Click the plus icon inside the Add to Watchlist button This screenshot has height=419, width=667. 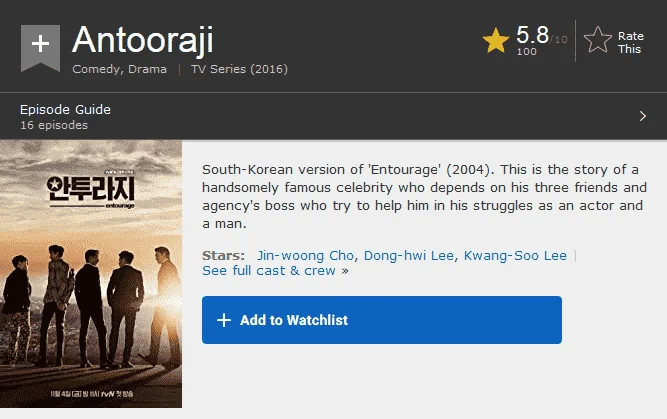coord(224,320)
